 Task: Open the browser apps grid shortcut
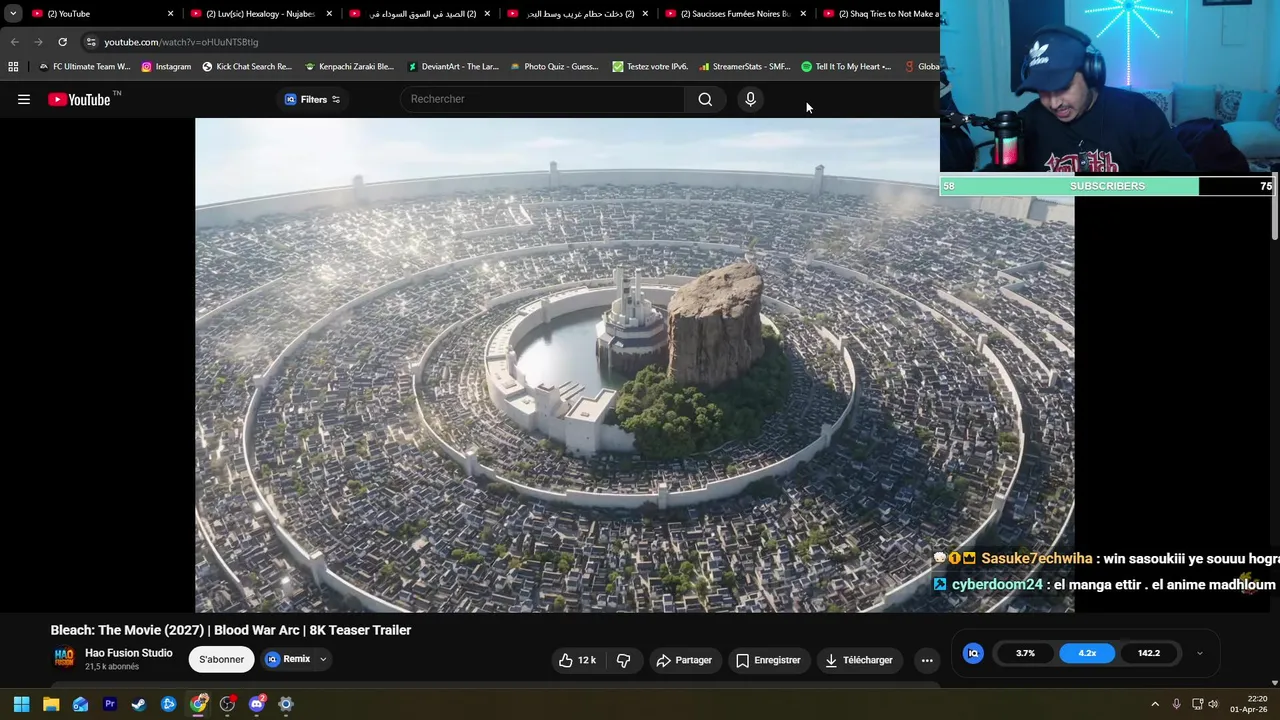(13, 67)
